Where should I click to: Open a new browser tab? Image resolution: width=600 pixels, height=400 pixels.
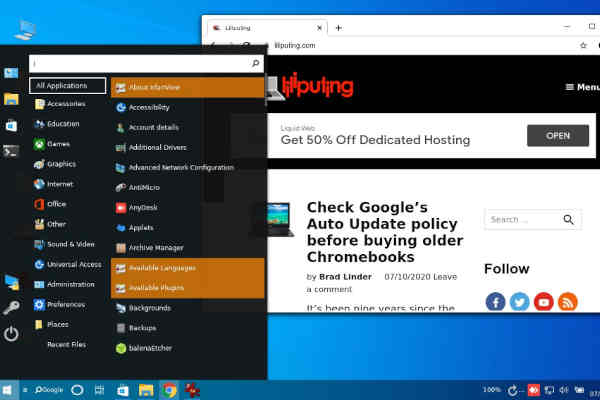pos(339,28)
